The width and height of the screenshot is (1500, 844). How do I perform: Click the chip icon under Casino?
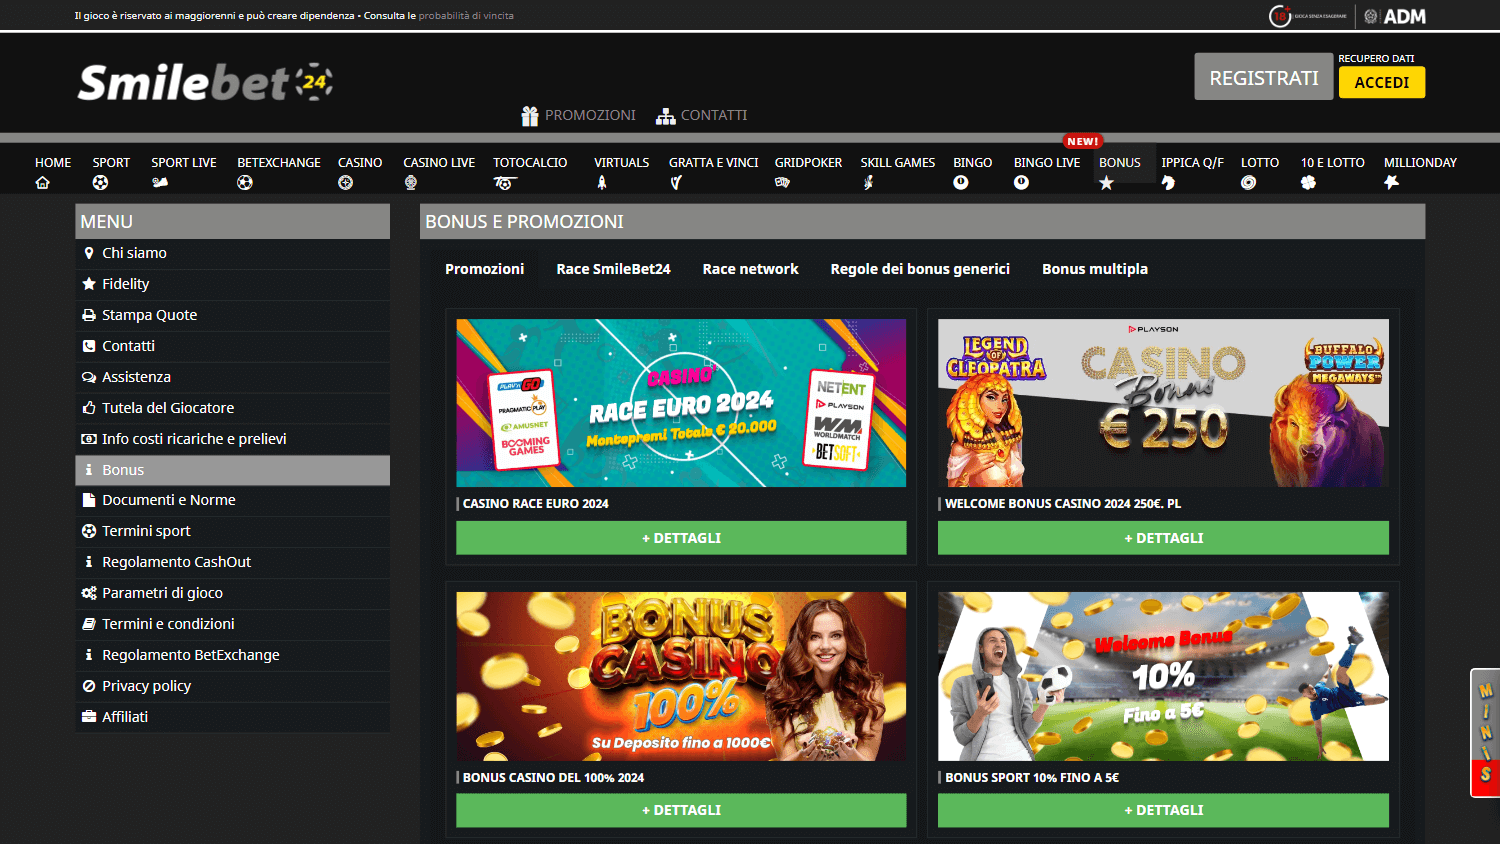point(346,183)
